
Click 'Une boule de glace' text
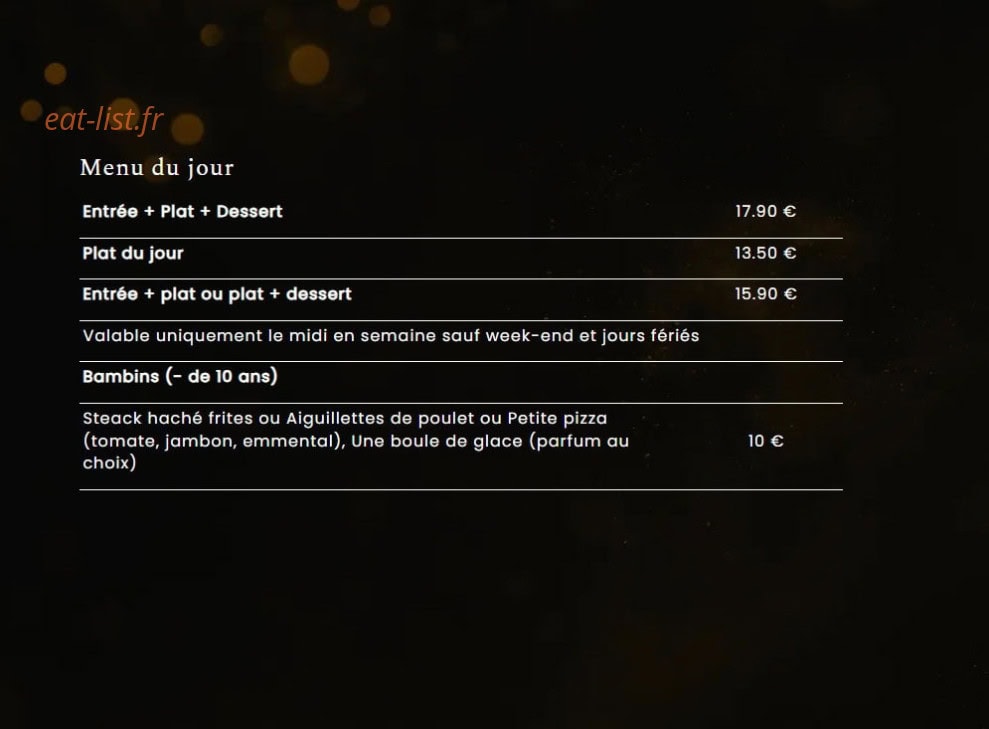437,441
